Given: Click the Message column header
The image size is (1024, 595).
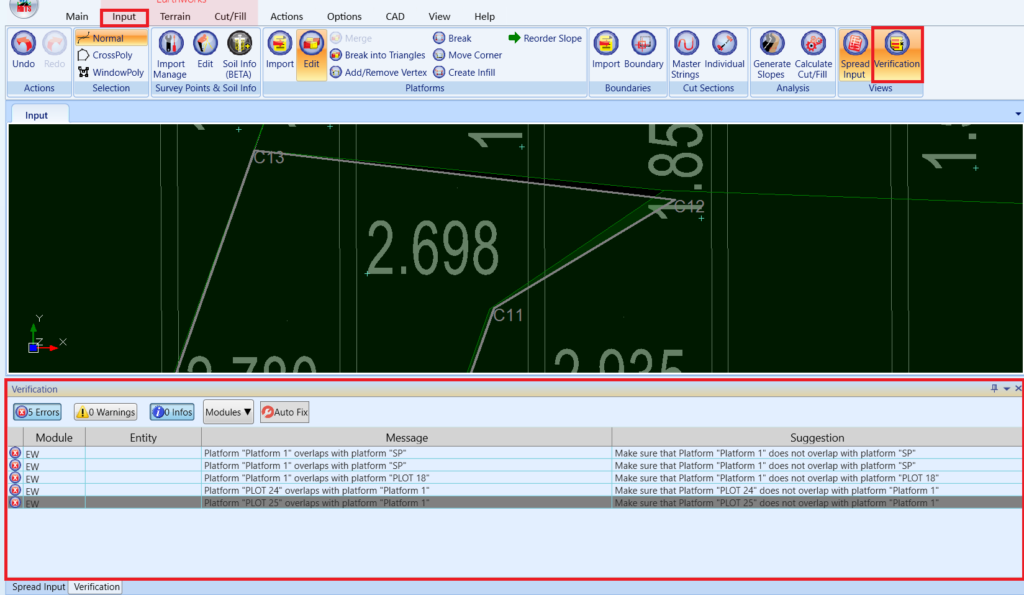Looking at the screenshot, I should 407,438.
